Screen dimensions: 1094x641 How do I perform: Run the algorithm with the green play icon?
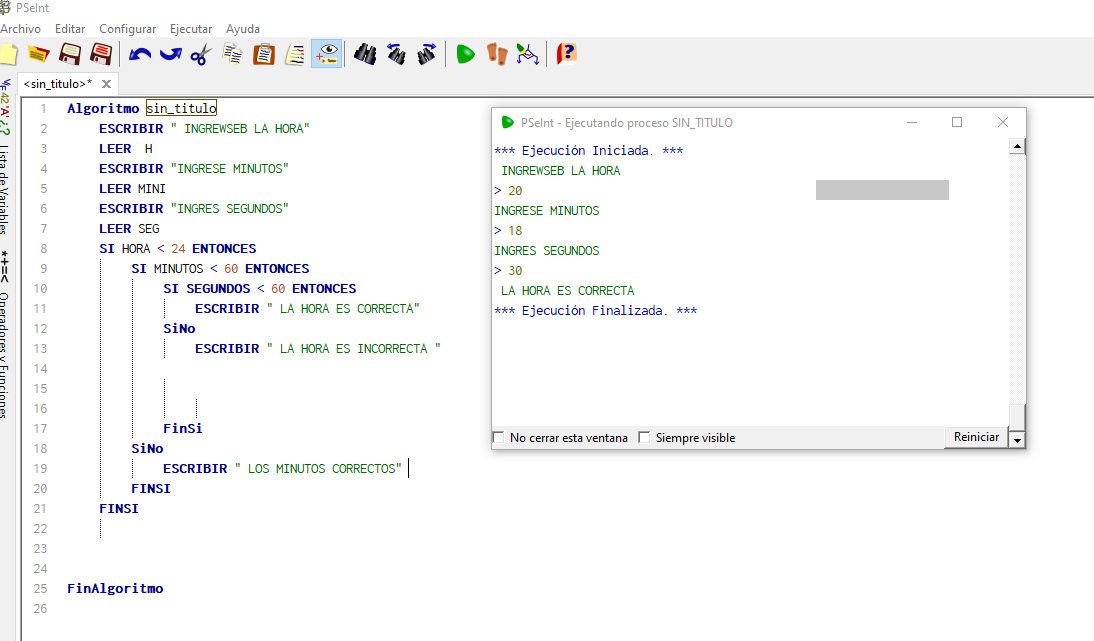(465, 54)
